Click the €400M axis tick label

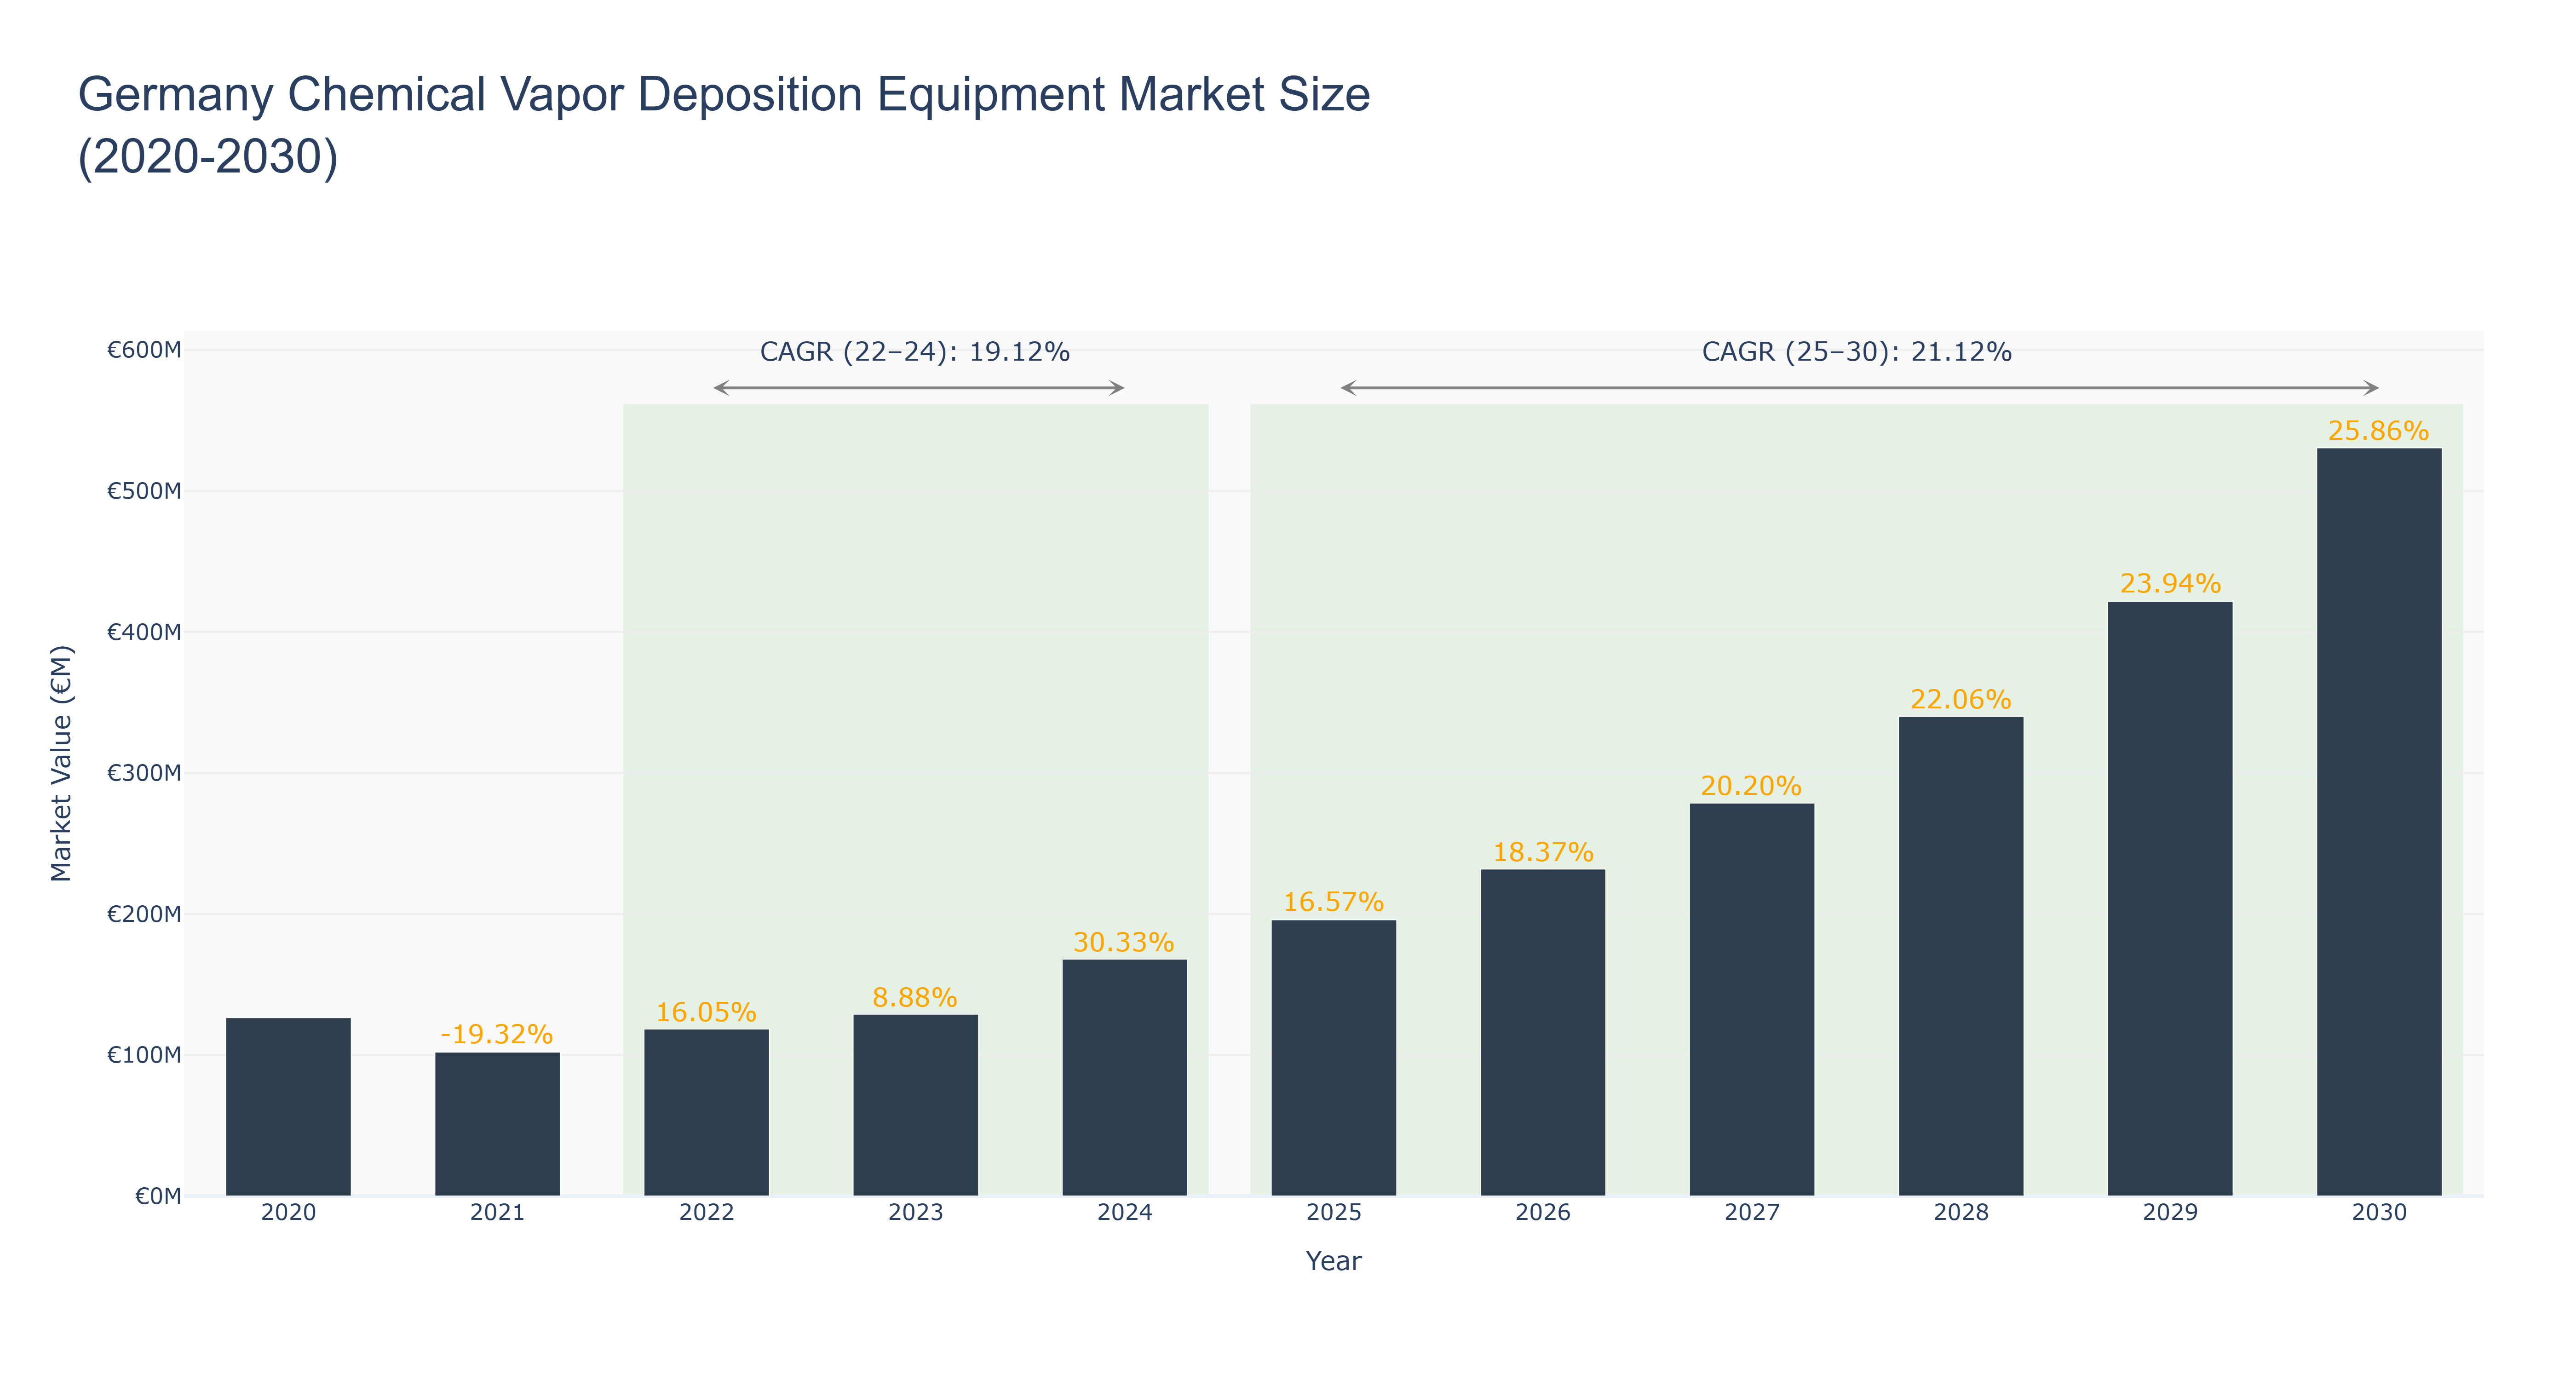(144, 632)
